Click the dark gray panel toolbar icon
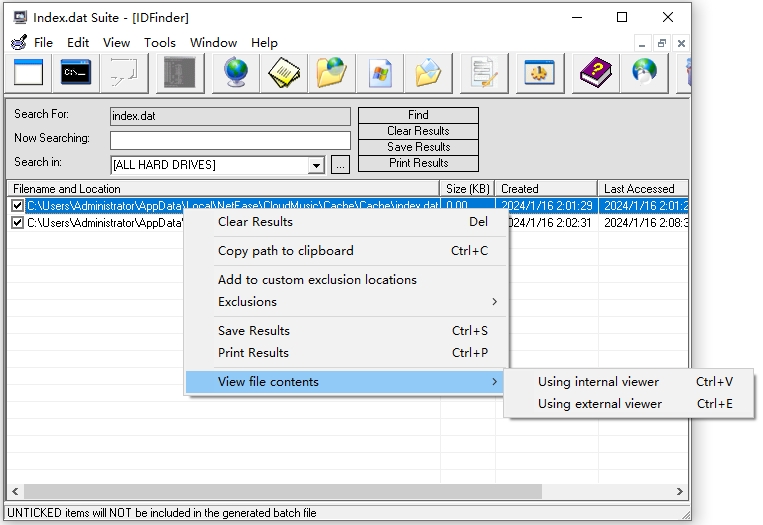This screenshot has height=525, width=763. point(180,73)
